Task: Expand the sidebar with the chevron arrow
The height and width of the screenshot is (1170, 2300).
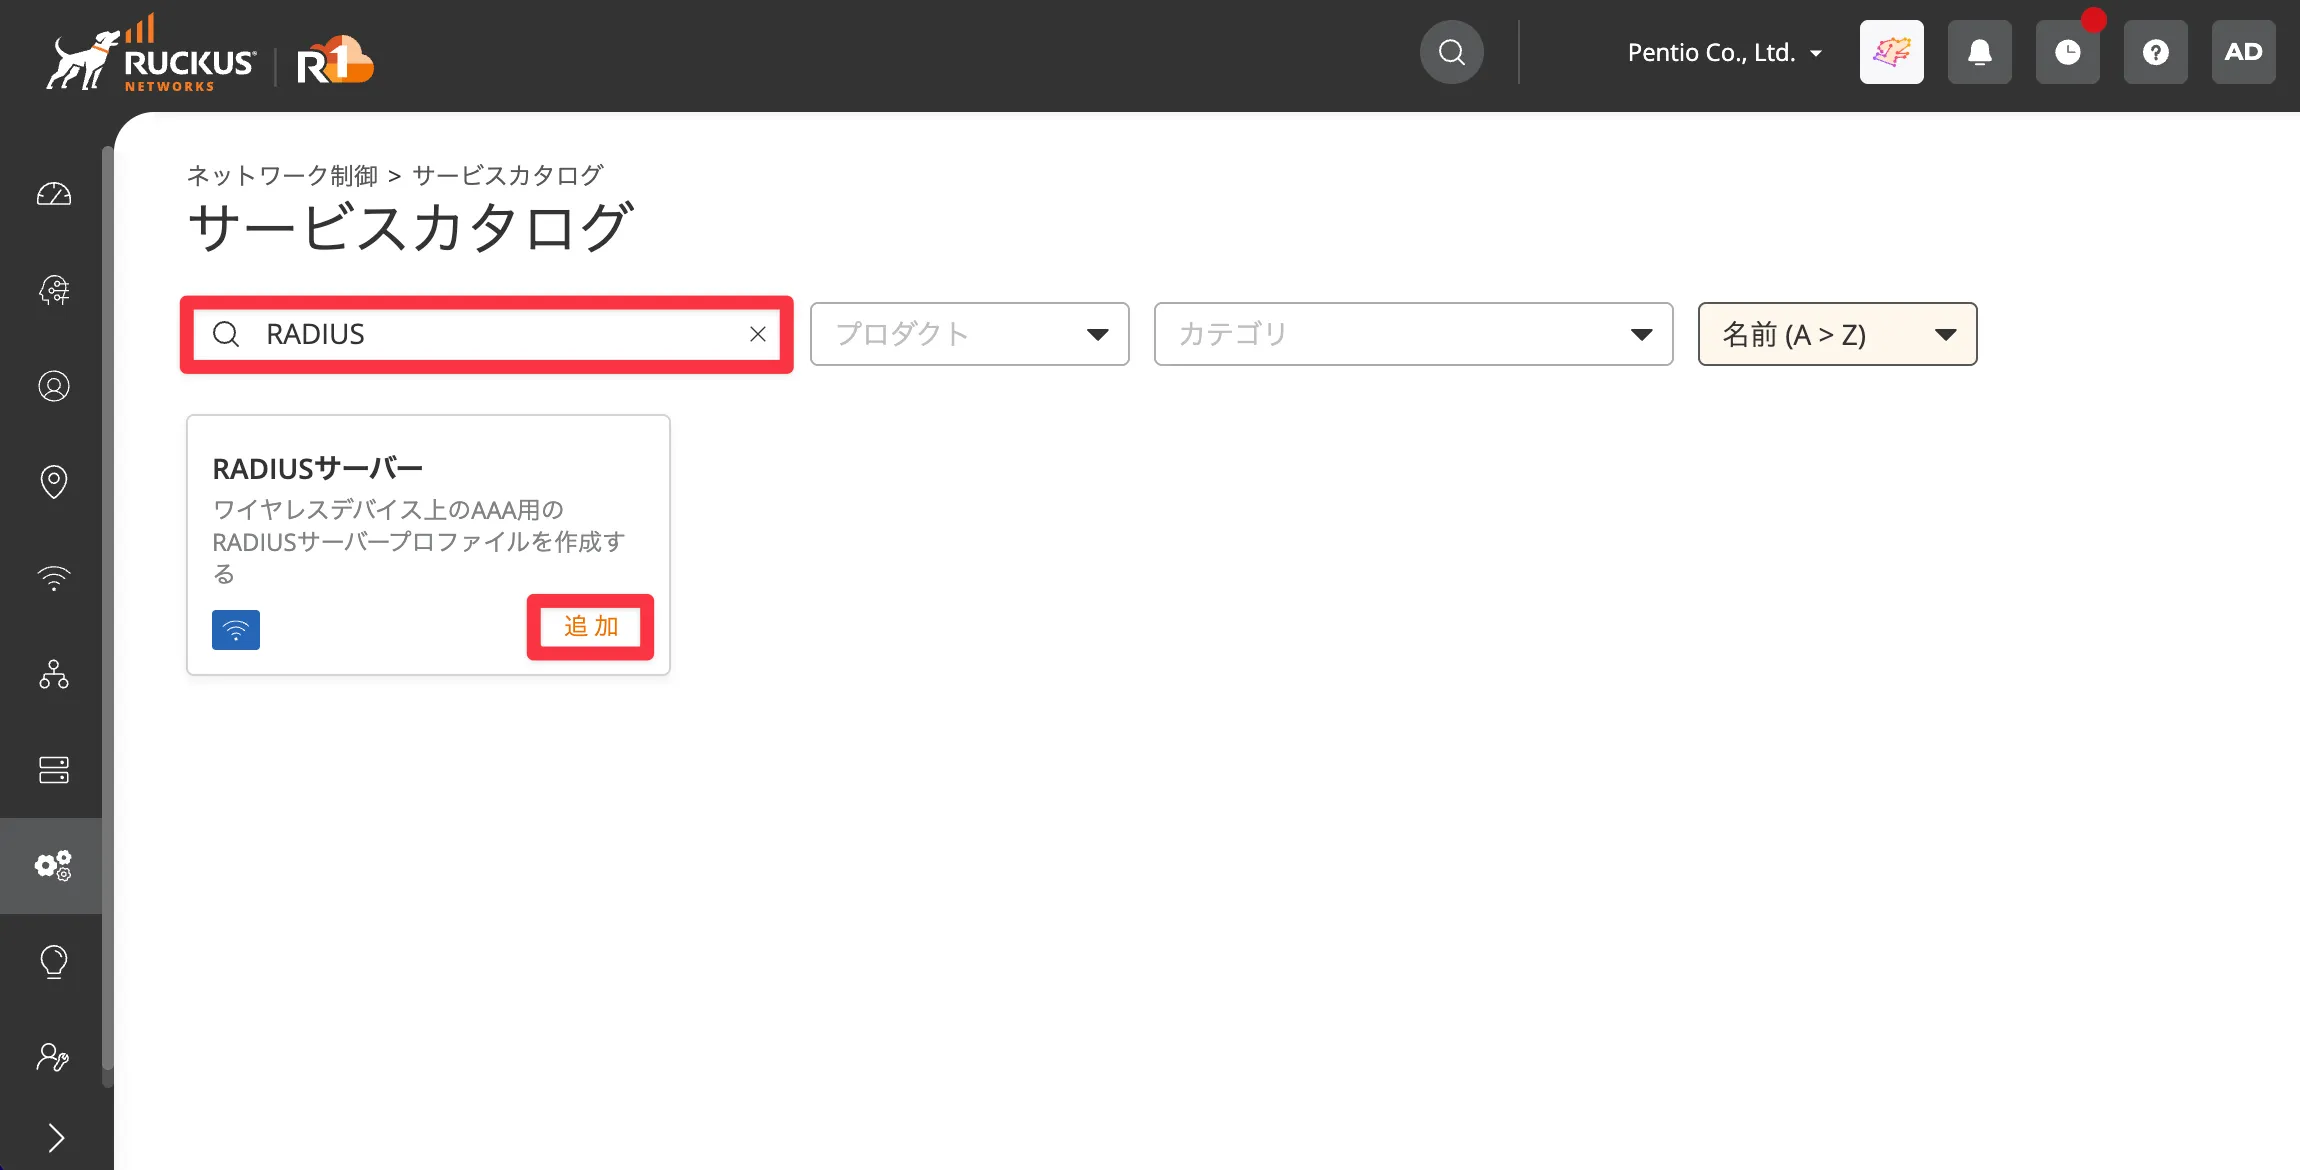Action: 56,1138
